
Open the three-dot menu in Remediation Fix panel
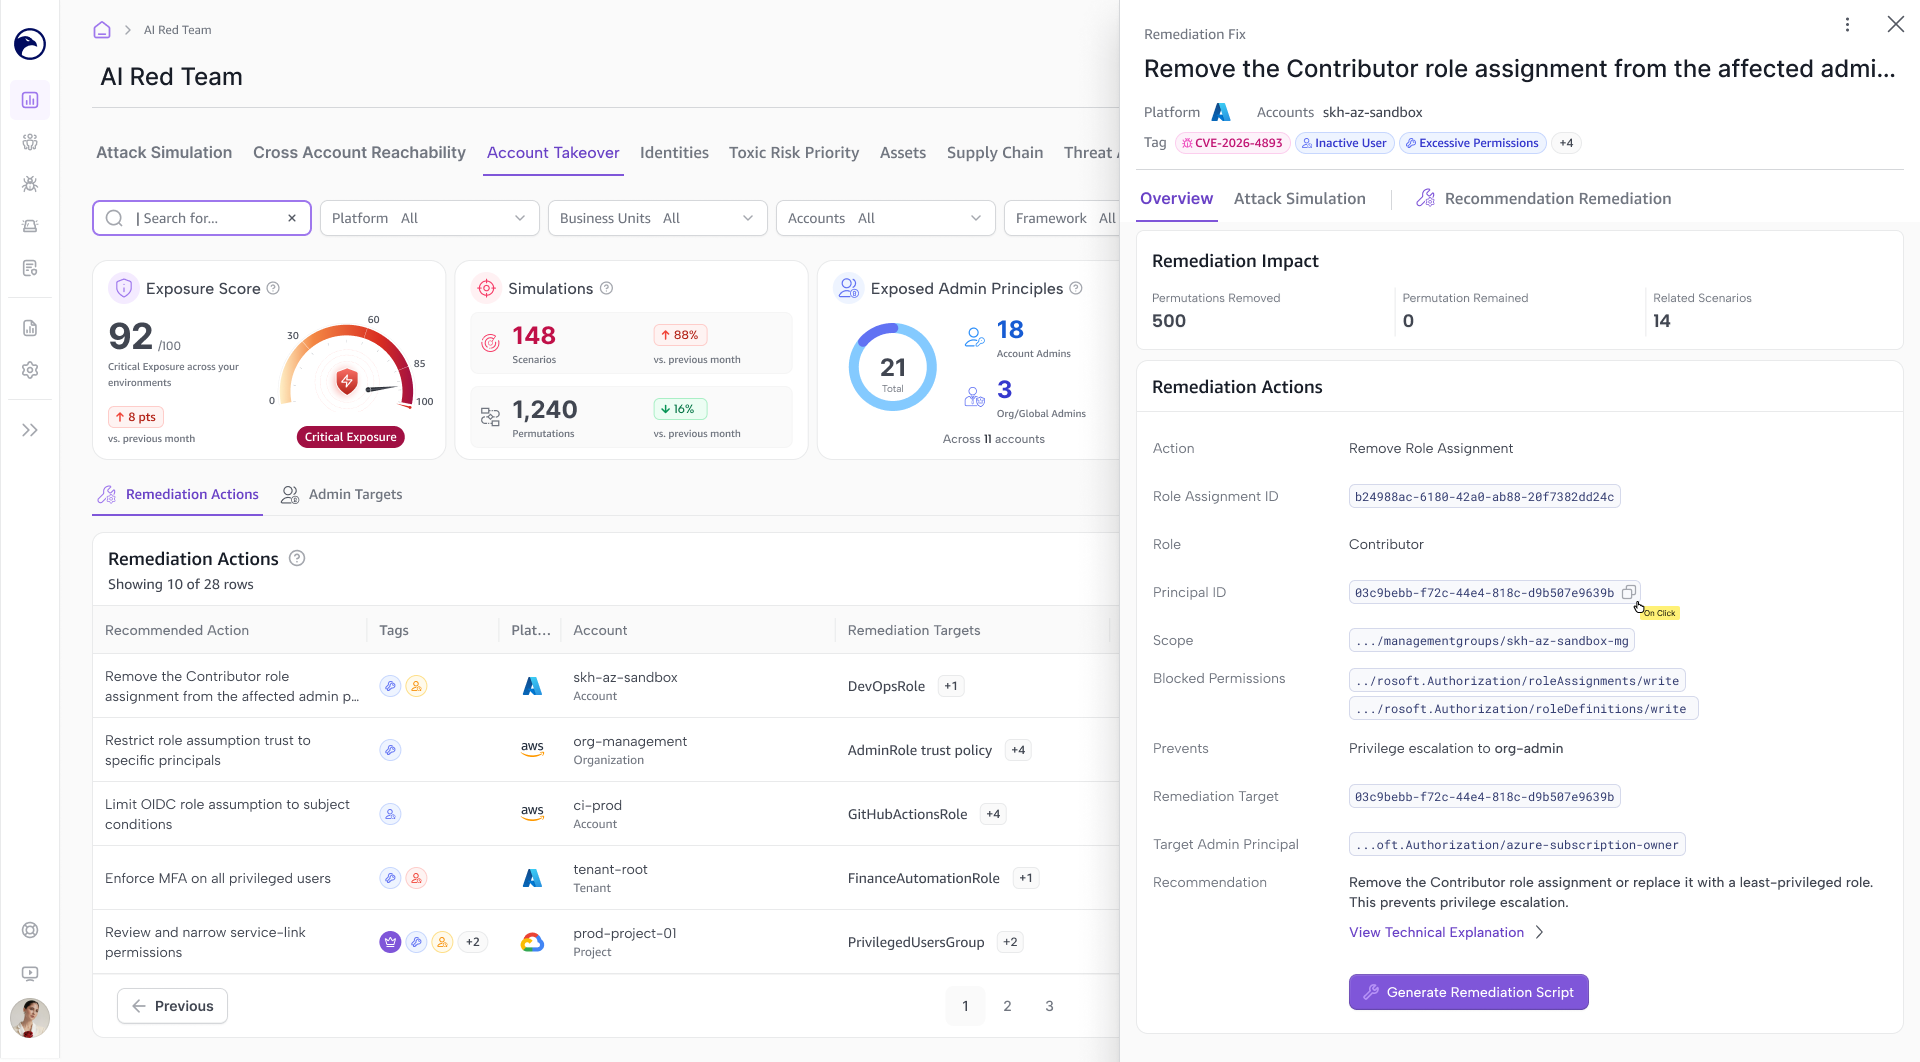point(1847,24)
